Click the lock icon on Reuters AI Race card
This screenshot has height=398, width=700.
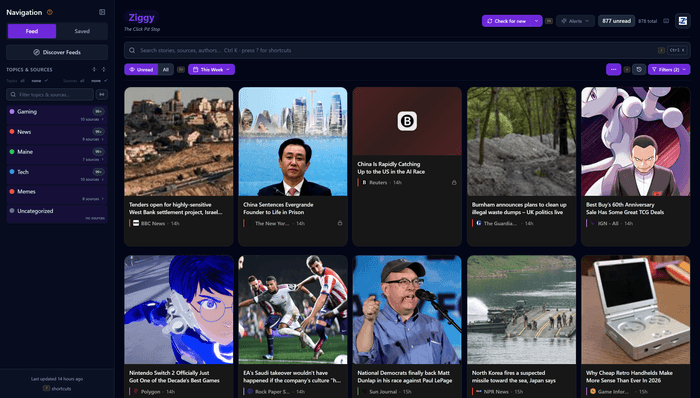point(454,182)
